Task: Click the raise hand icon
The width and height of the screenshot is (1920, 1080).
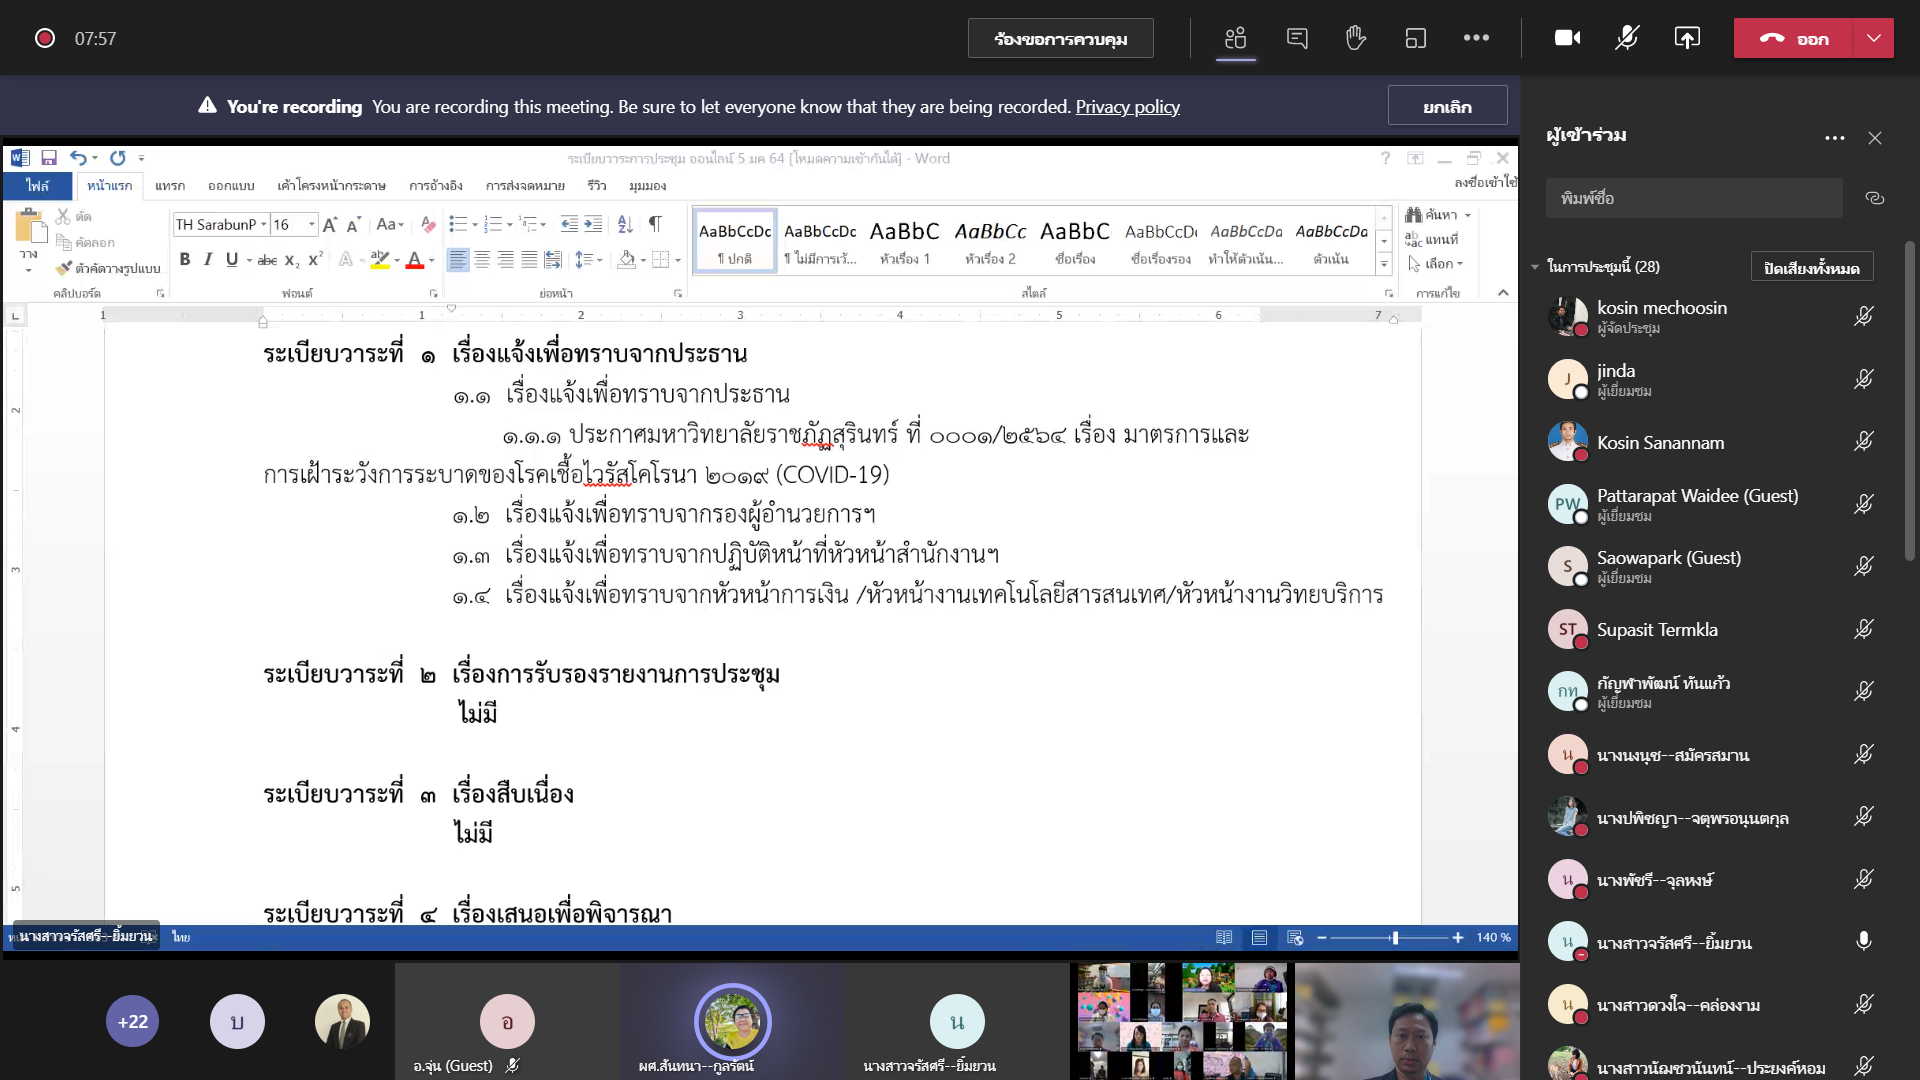Action: coord(1356,38)
